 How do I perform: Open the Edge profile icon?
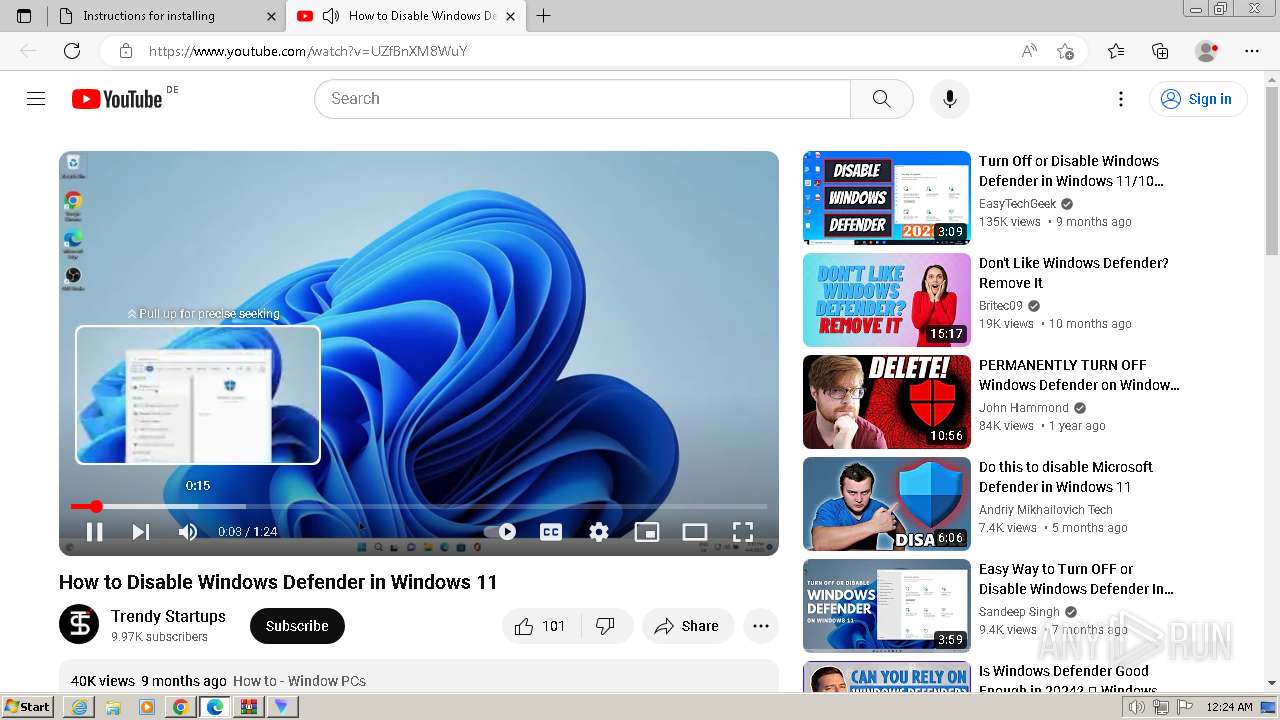click(1207, 51)
